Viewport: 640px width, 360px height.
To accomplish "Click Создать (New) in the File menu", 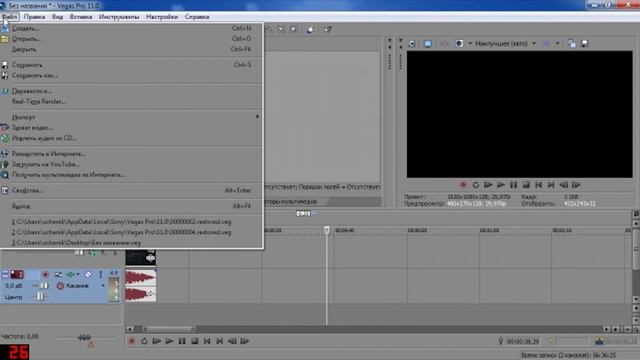I will (131, 28).
